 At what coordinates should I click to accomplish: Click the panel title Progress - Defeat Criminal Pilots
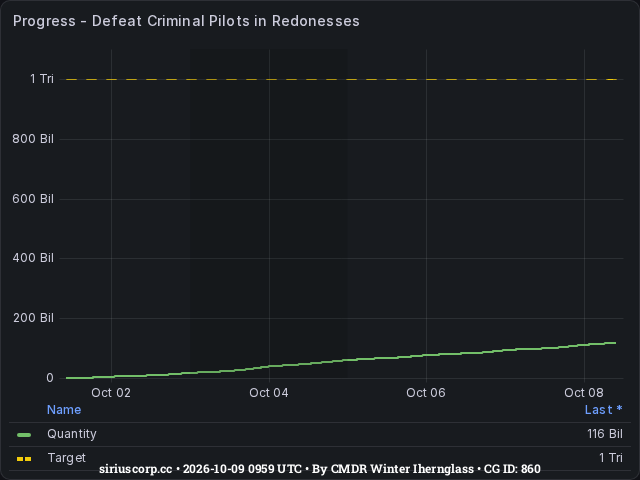[x=186, y=21]
